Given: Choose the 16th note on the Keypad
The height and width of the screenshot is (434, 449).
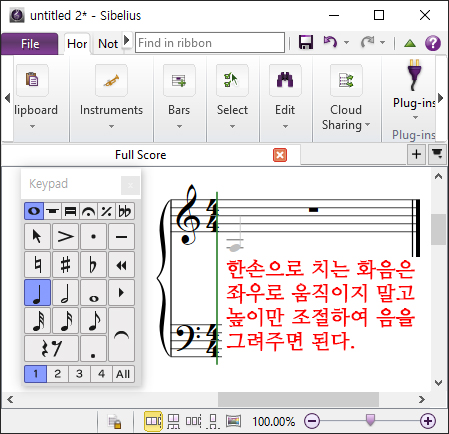Looking at the screenshot, I should (x=65, y=321).
